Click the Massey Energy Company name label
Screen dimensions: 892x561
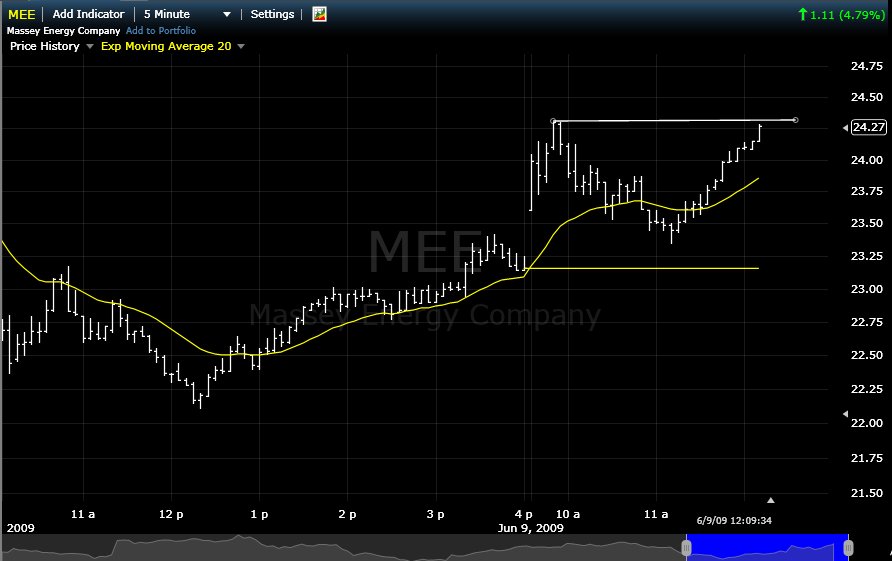coord(64,31)
